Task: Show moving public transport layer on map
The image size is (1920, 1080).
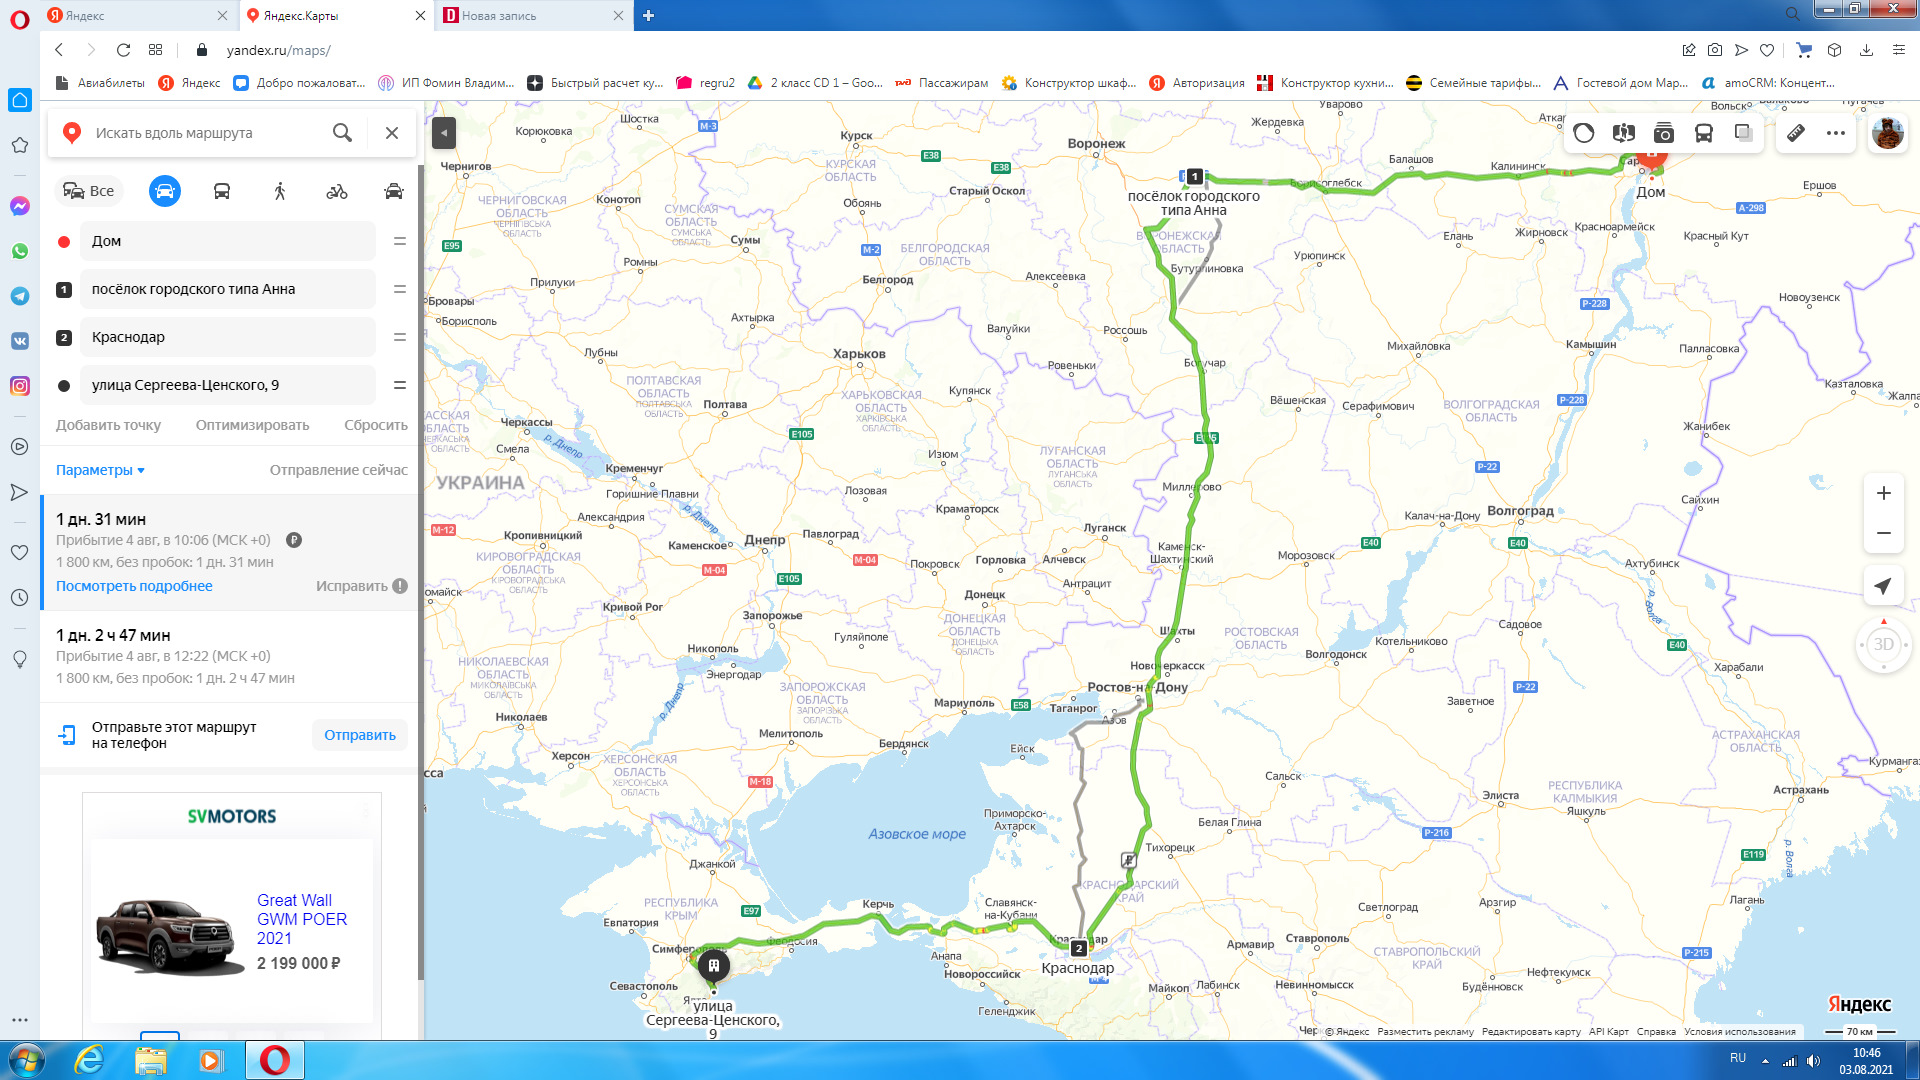Action: click(x=1704, y=133)
